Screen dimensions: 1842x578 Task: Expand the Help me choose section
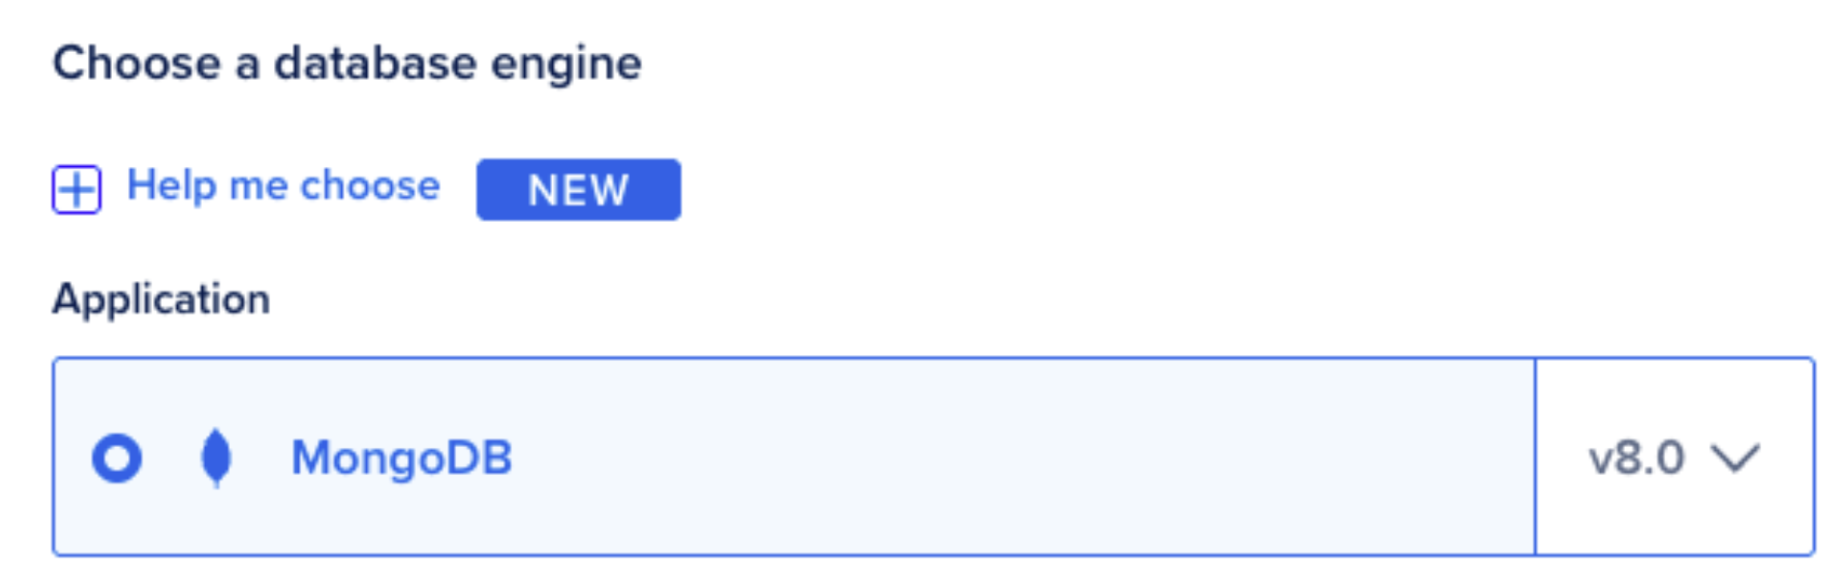[77, 189]
